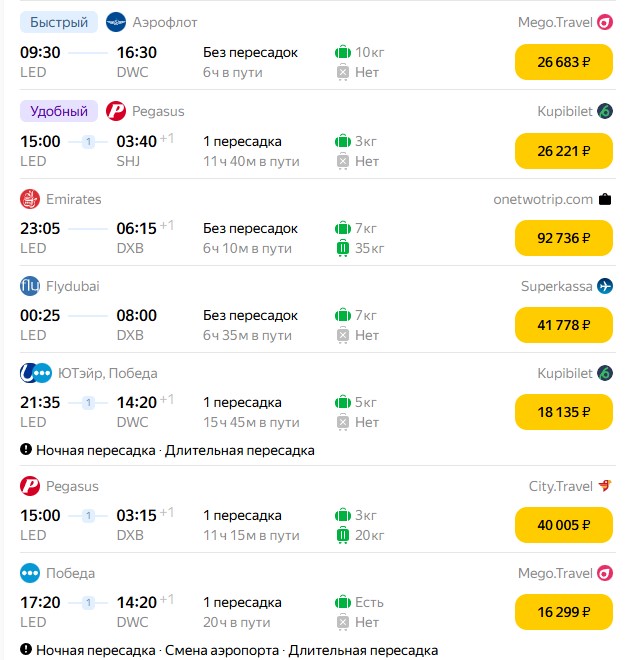Click the Emirates airline logo icon
The height and width of the screenshot is (660, 625).
point(30,199)
